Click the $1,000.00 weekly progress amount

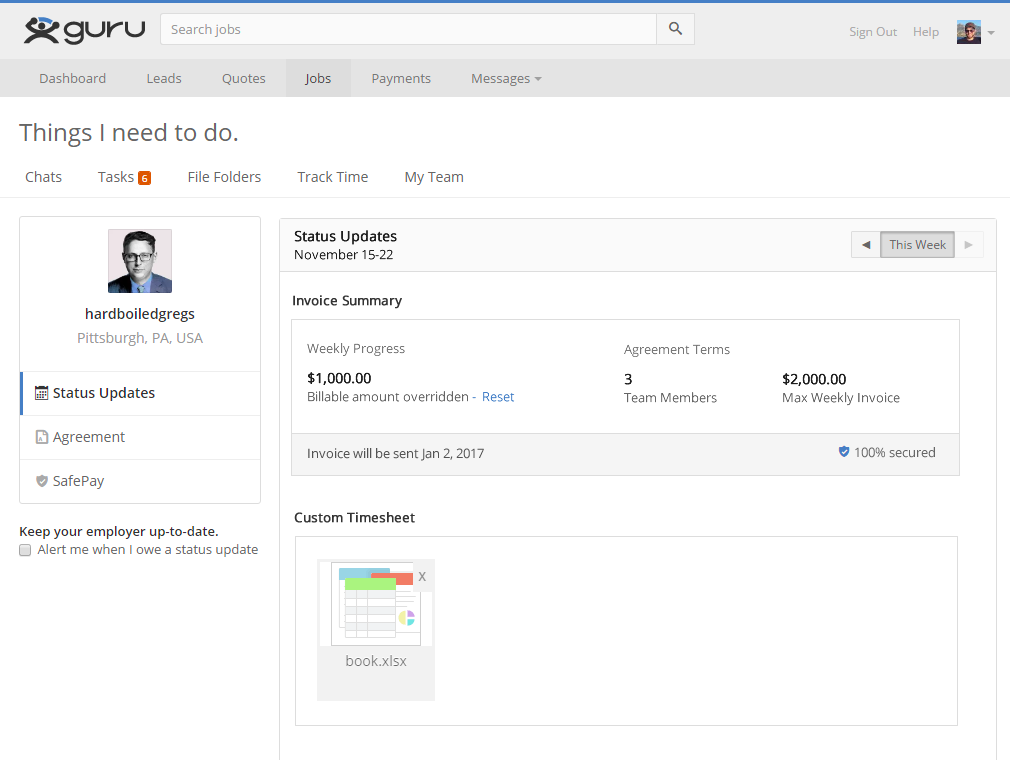click(x=339, y=378)
